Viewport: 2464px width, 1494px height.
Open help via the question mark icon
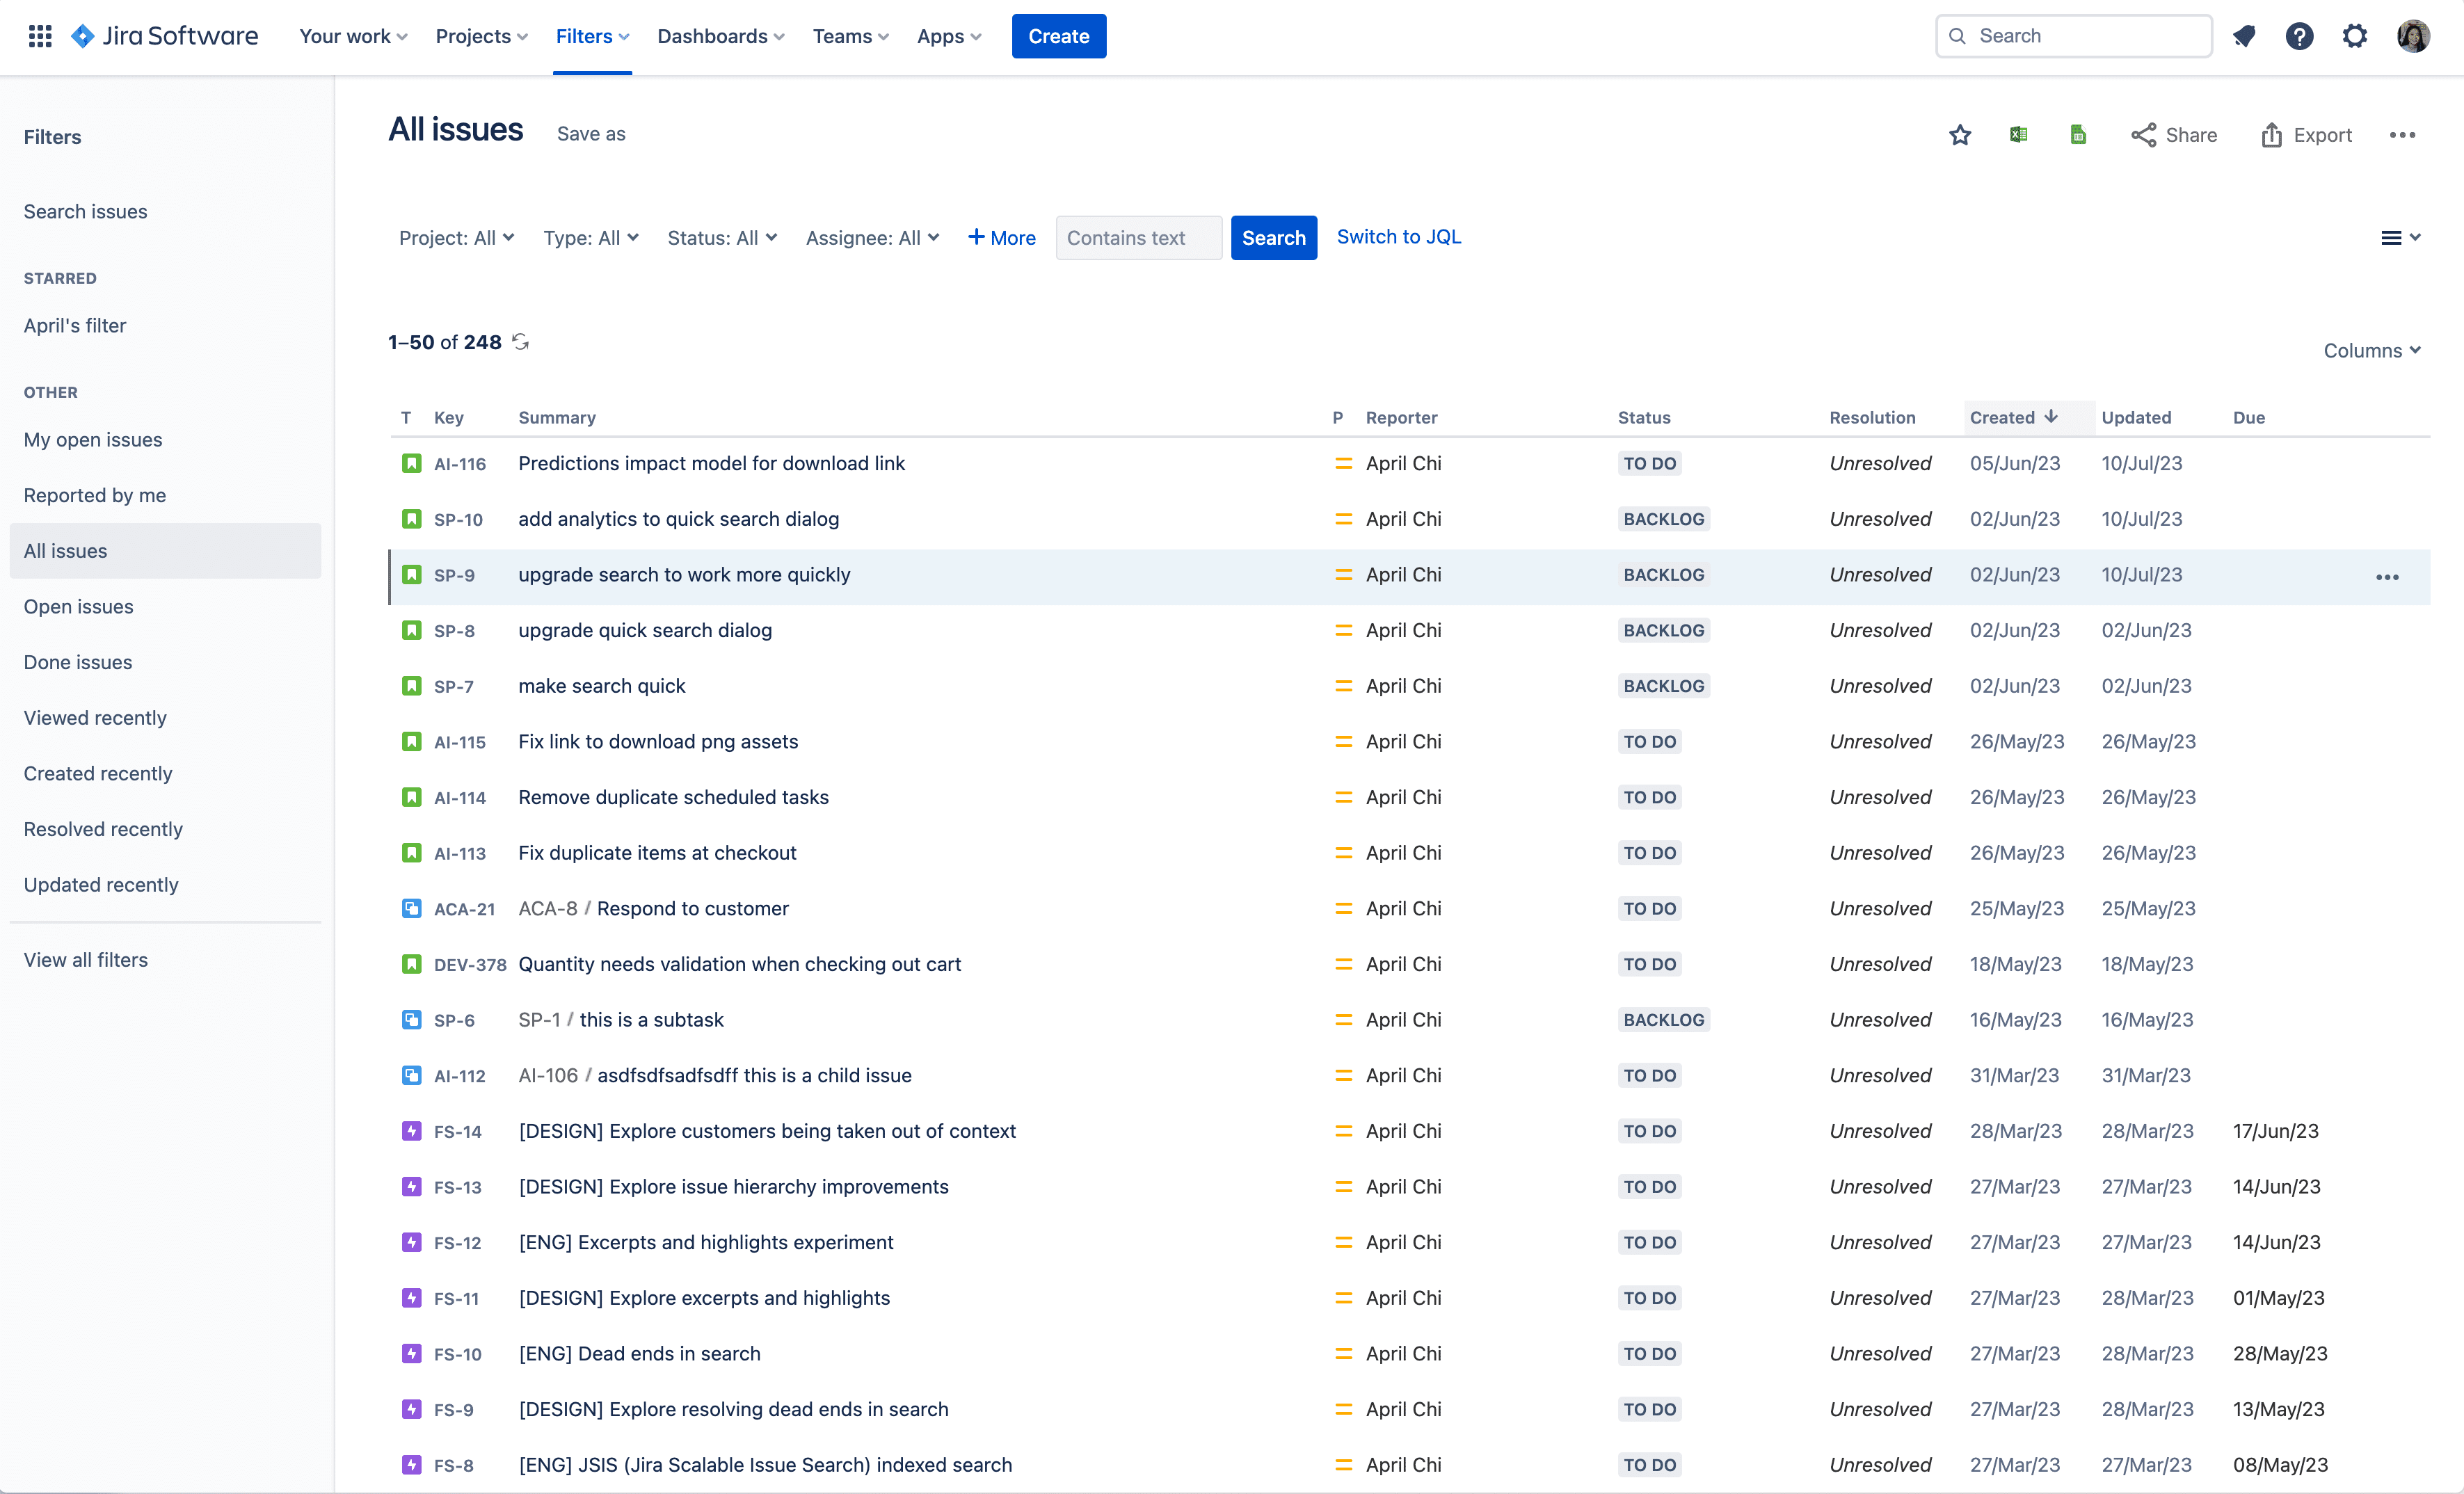point(2300,36)
